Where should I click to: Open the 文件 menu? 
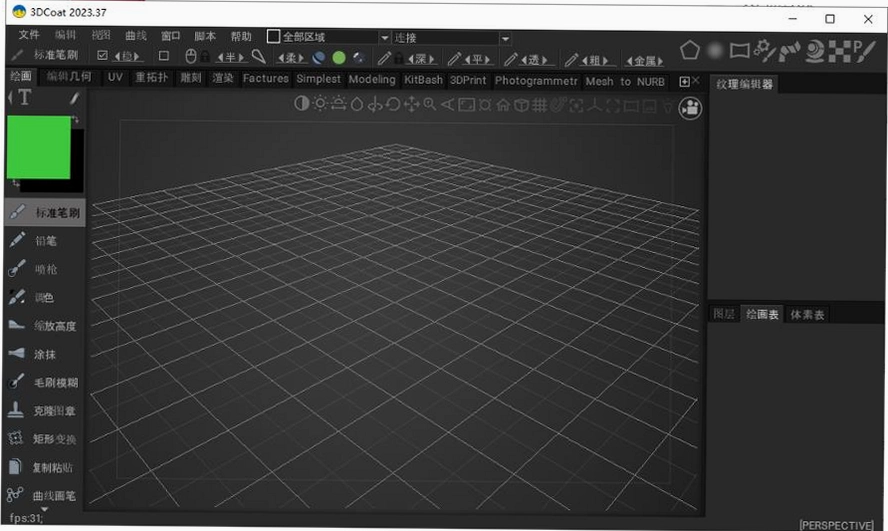tap(29, 35)
